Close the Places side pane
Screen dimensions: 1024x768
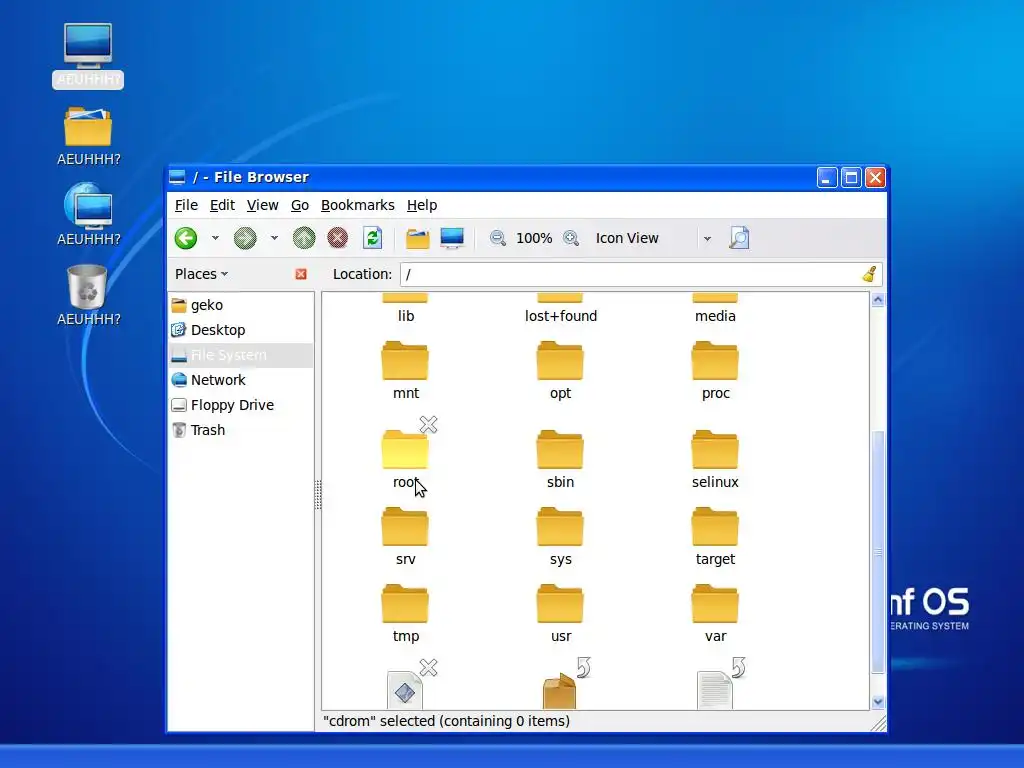coord(301,274)
